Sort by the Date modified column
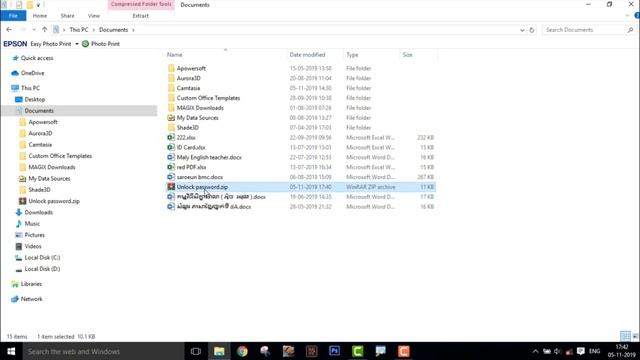The height and width of the screenshot is (360, 640). point(307,55)
